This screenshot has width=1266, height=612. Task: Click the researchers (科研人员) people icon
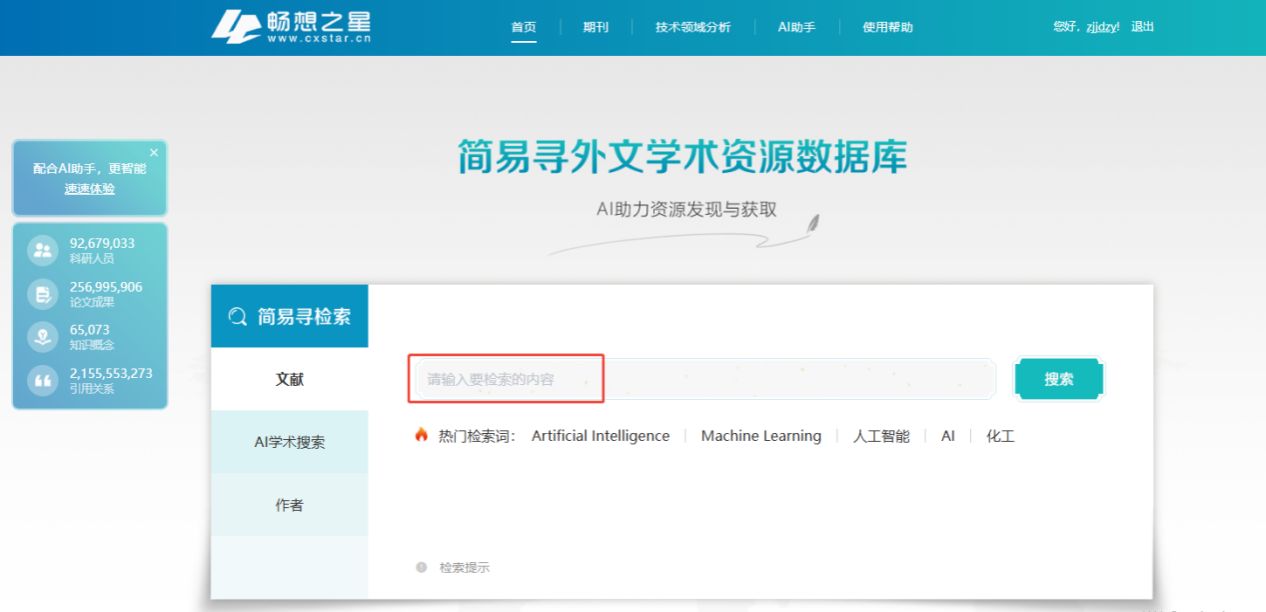point(42,251)
